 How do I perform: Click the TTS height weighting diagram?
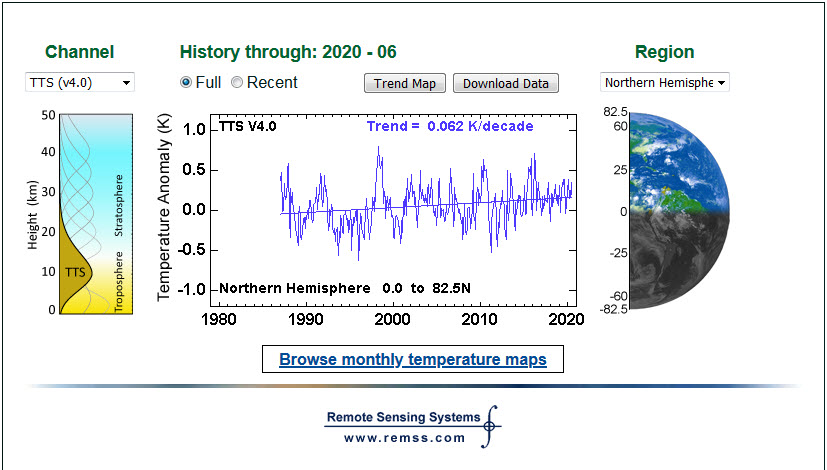point(95,214)
